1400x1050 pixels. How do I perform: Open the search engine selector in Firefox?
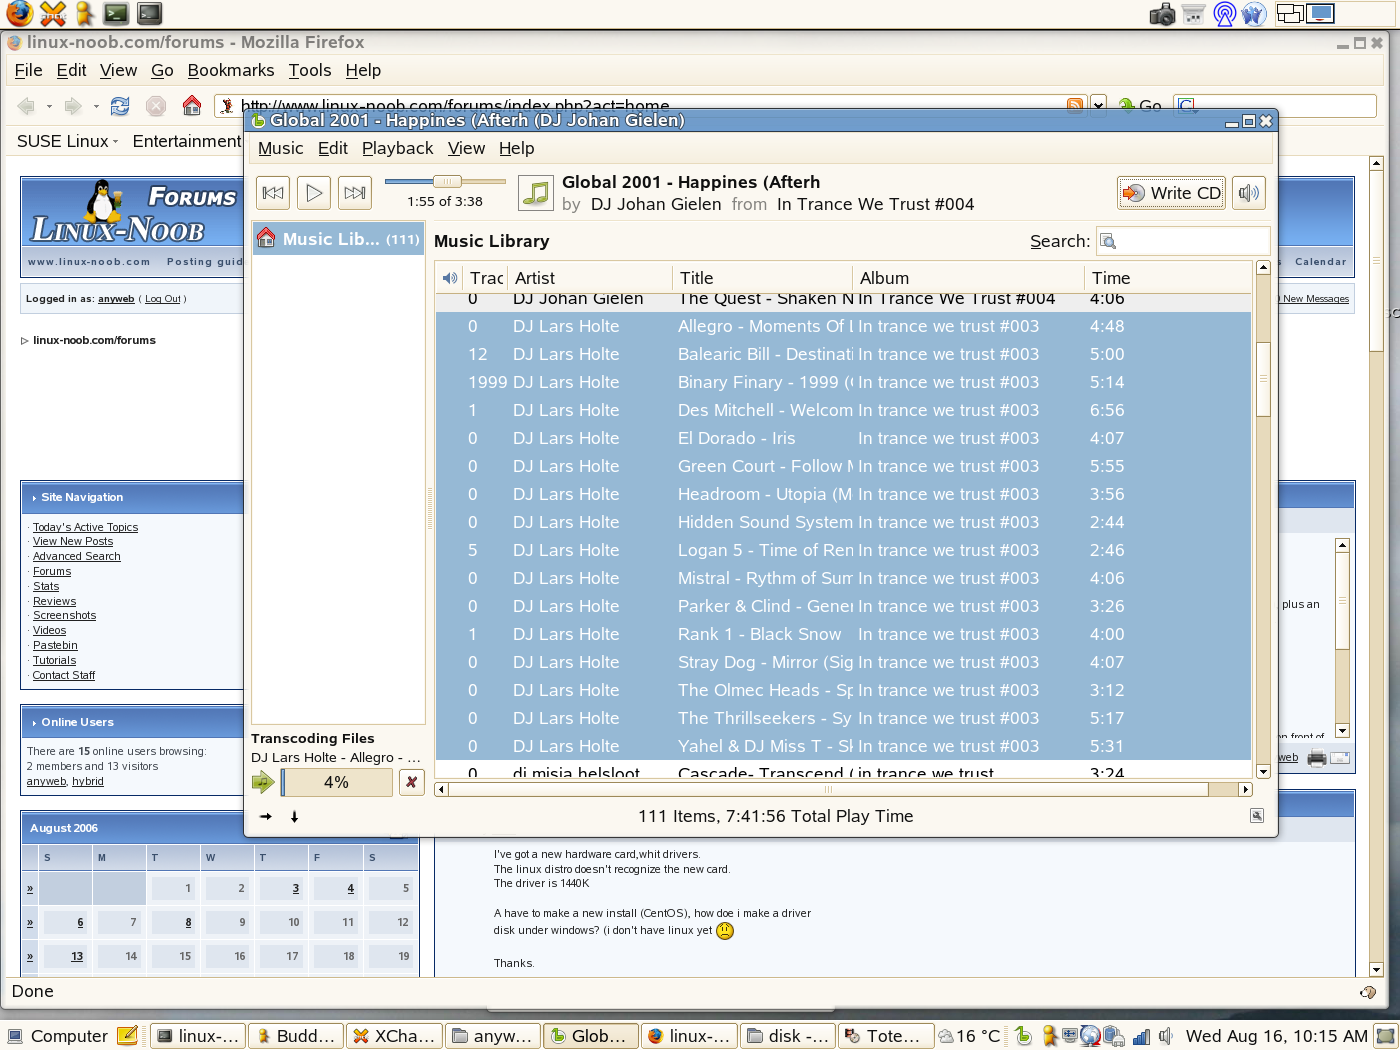click(1188, 106)
